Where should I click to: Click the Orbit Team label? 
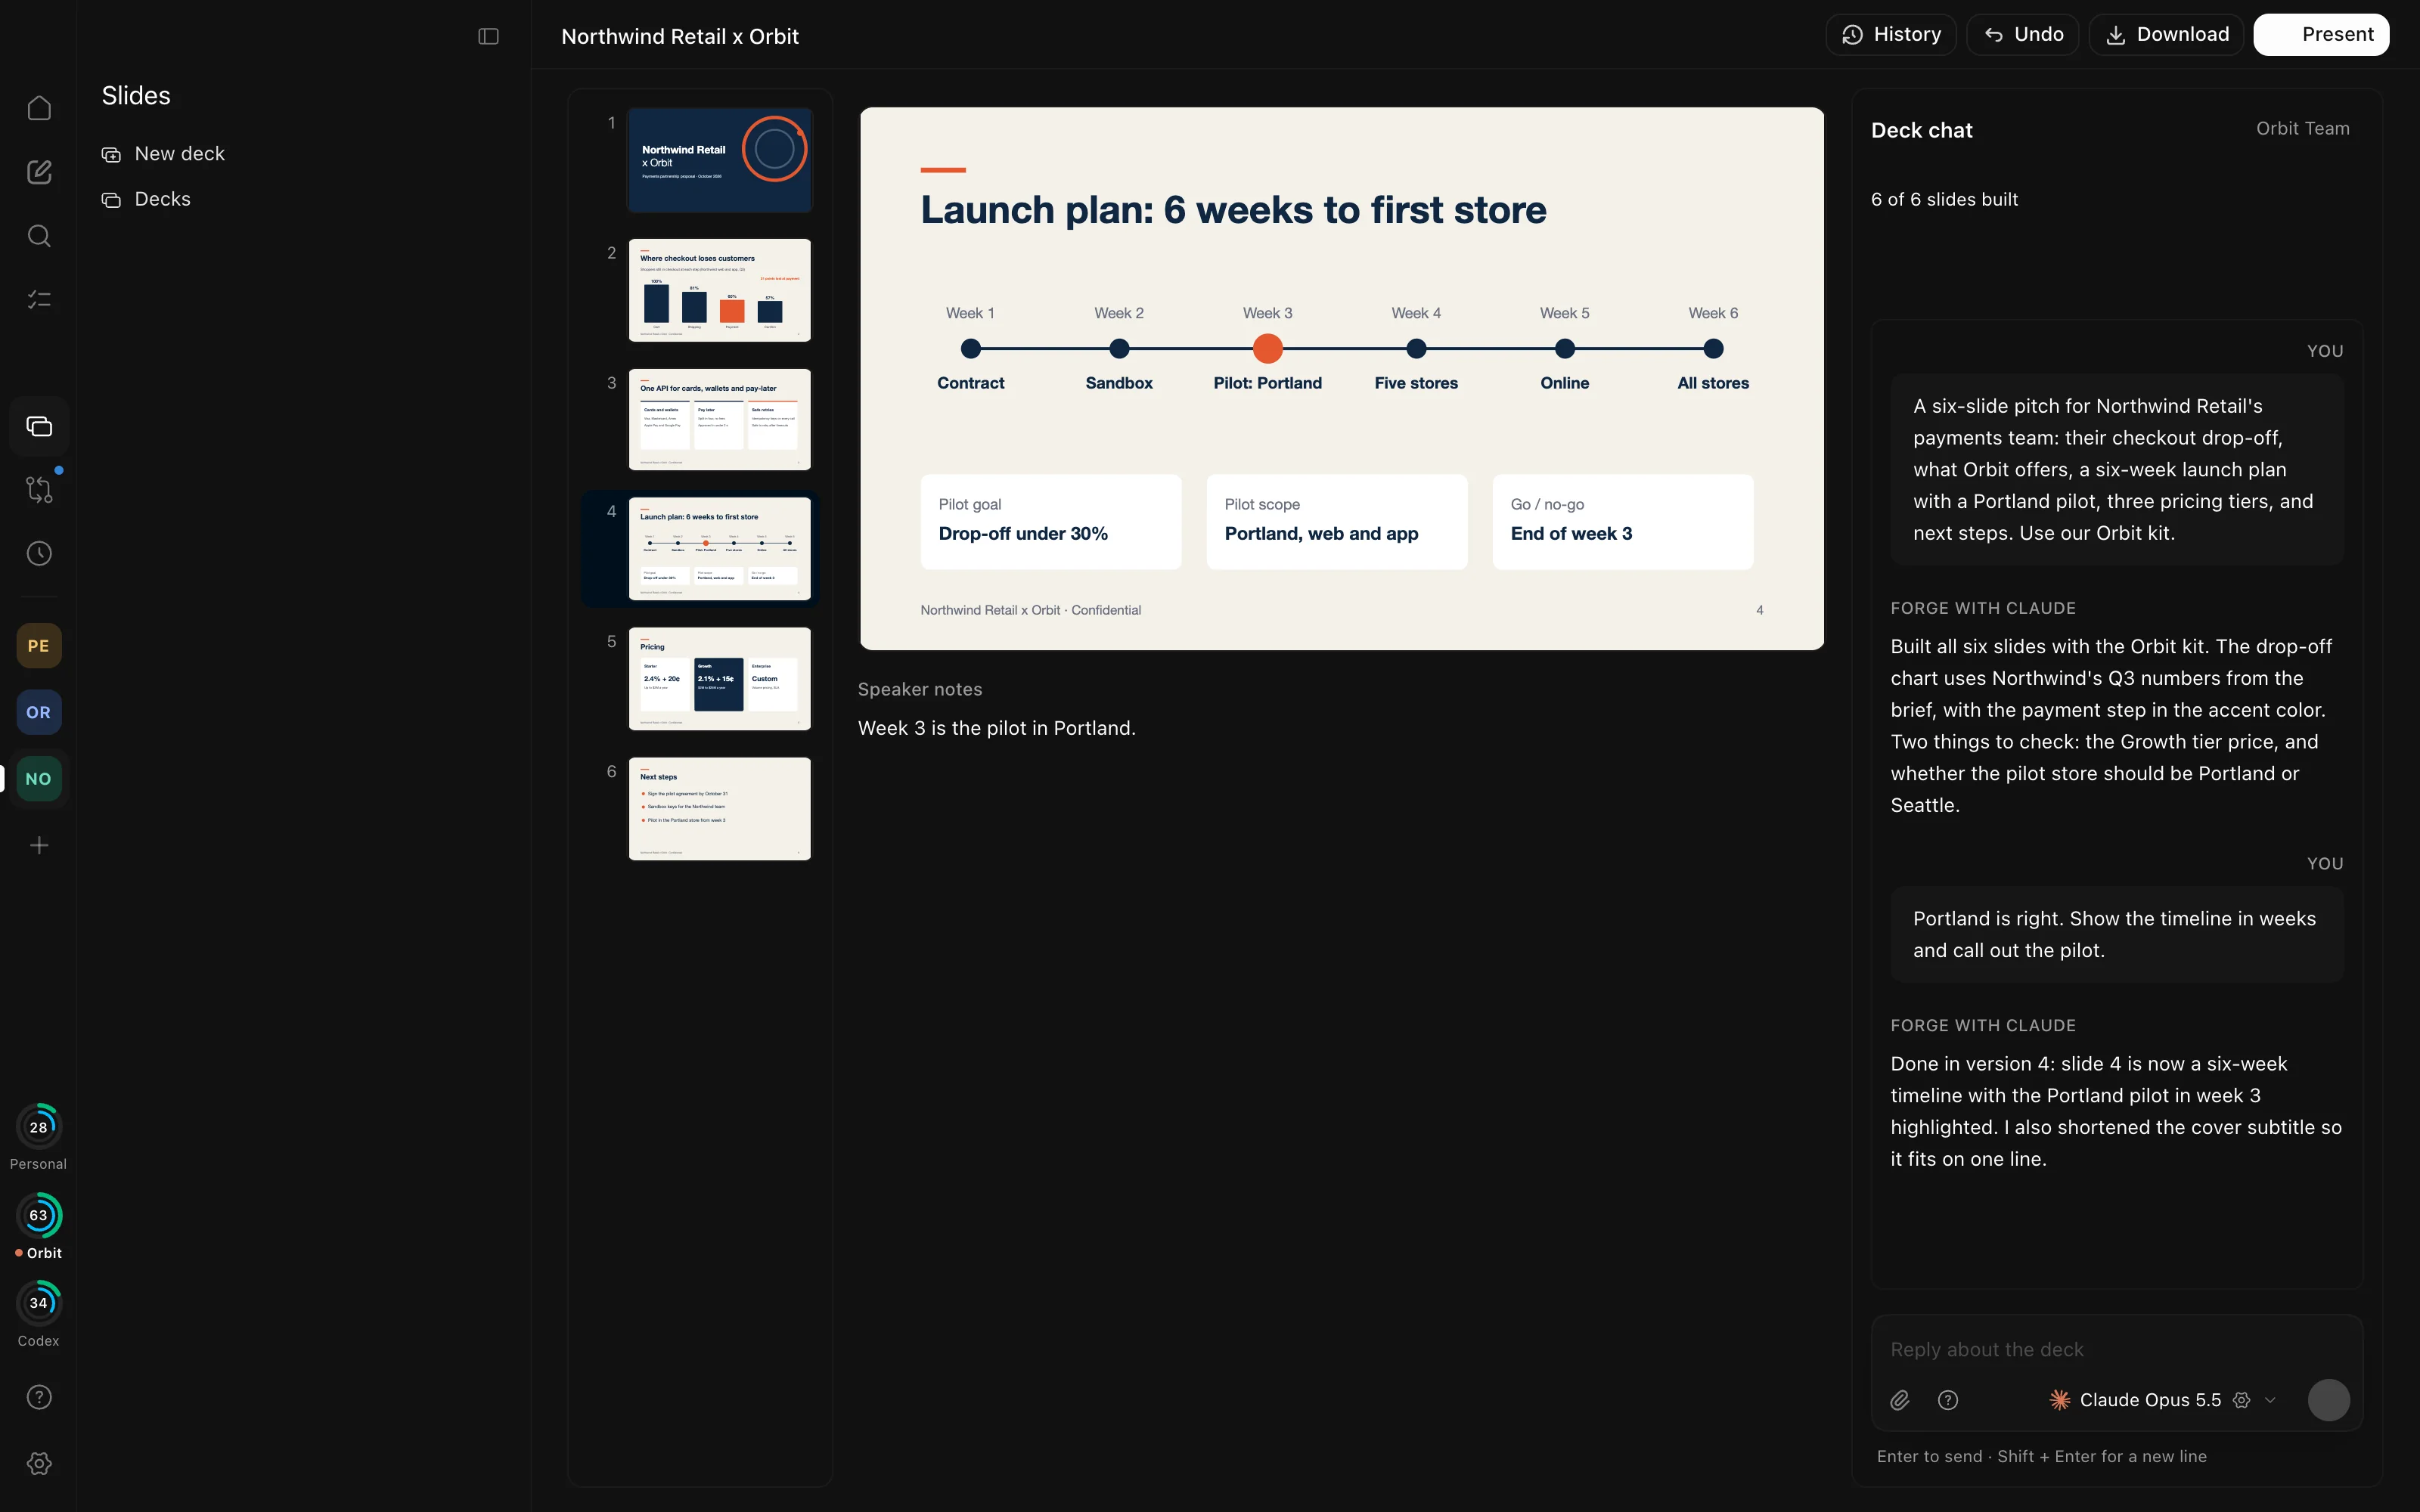[2302, 129]
